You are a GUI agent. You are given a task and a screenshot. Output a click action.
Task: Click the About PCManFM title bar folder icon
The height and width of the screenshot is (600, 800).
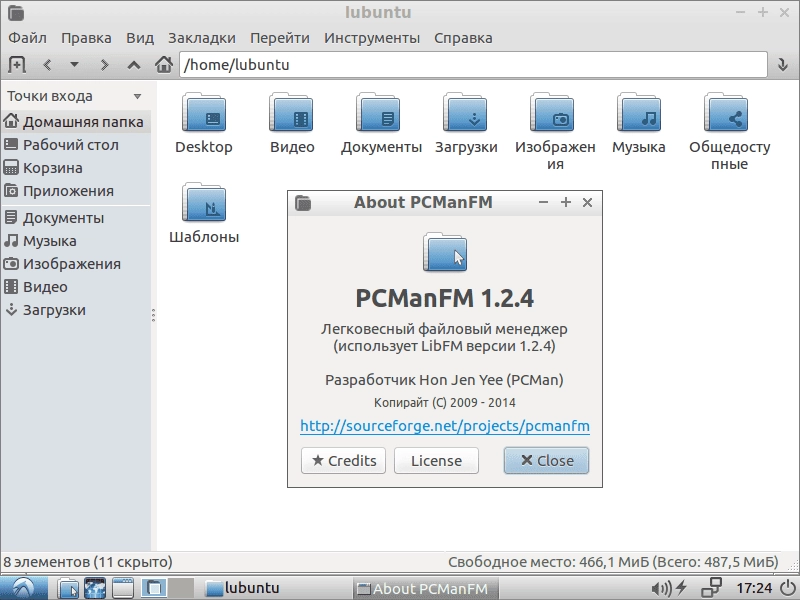pos(303,203)
